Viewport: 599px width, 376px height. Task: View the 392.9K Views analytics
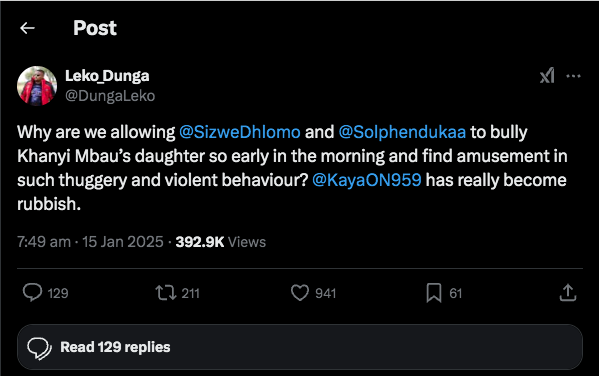220,242
